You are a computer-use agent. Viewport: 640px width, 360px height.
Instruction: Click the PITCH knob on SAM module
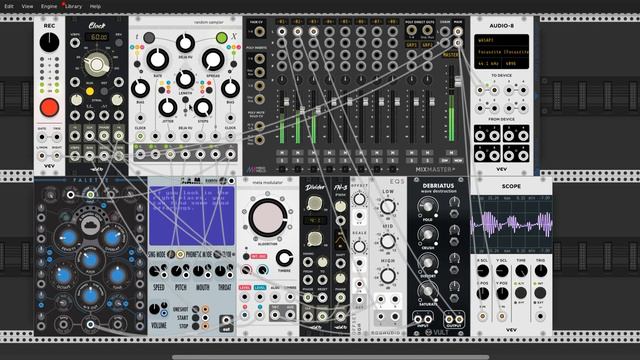click(176, 271)
